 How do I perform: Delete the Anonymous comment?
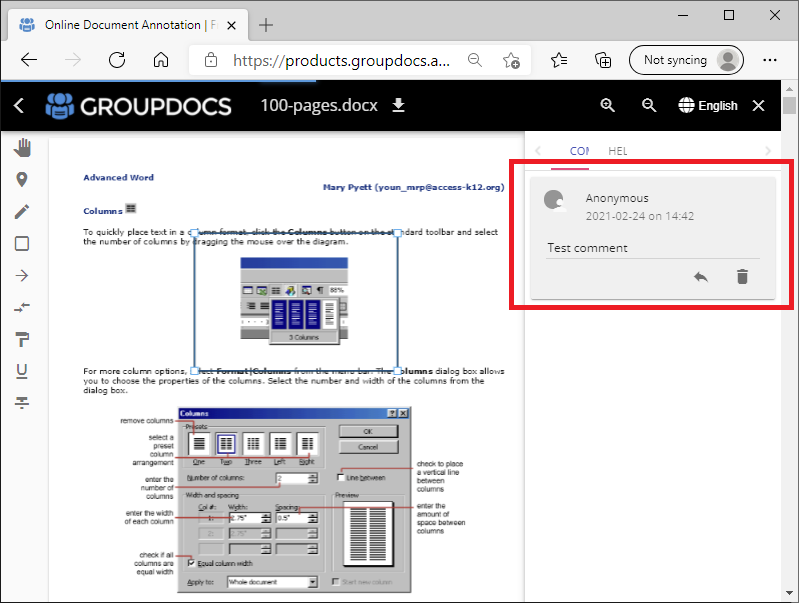742,276
